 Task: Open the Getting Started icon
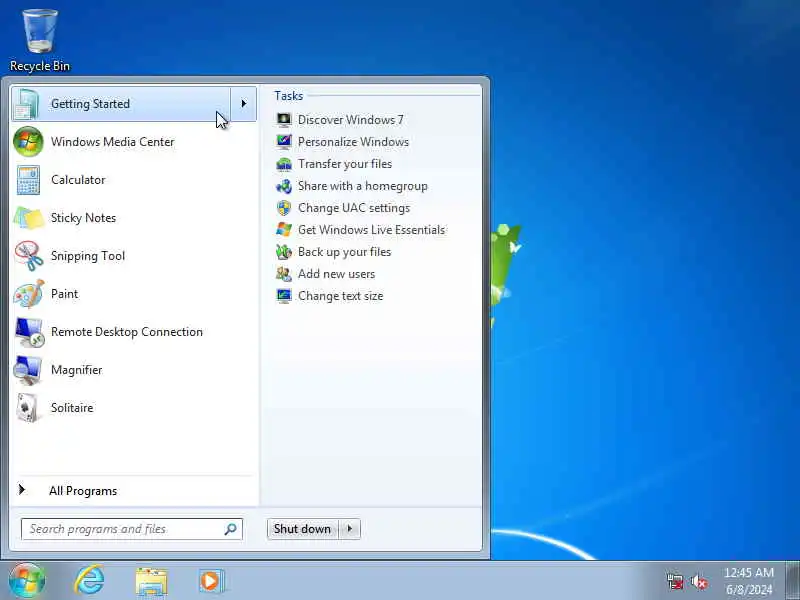tap(28, 104)
